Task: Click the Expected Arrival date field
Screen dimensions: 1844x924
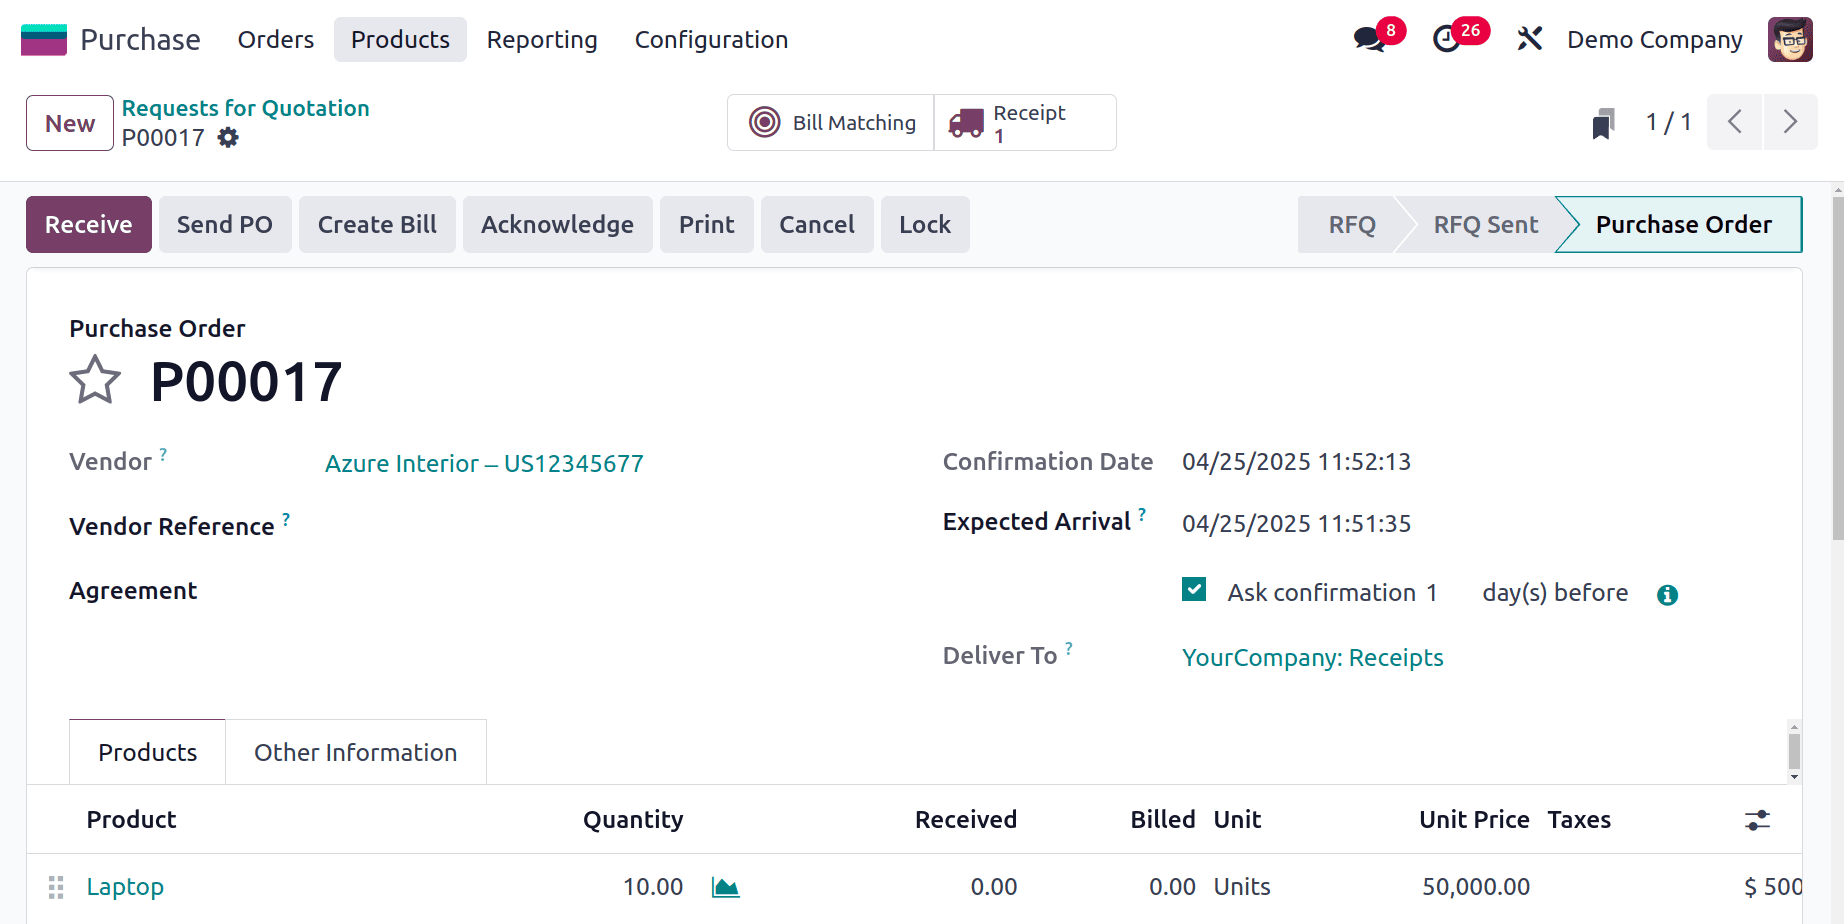Action: tap(1297, 524)
